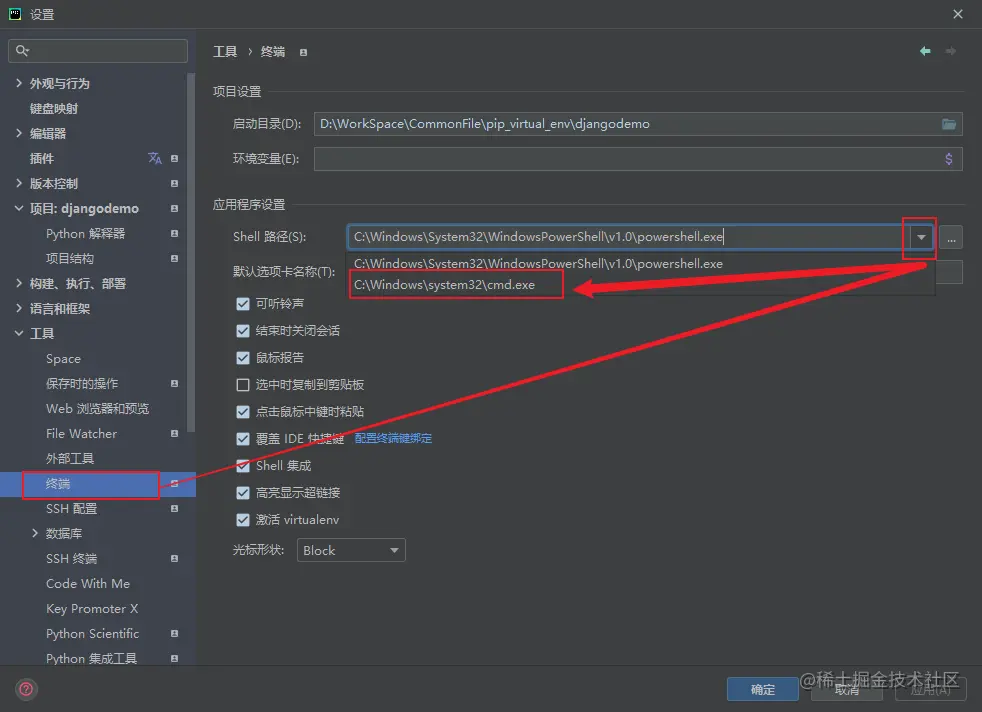Click the settings search input field
Image resolution: width=982 pixels, height=712 pixels.
98,51
